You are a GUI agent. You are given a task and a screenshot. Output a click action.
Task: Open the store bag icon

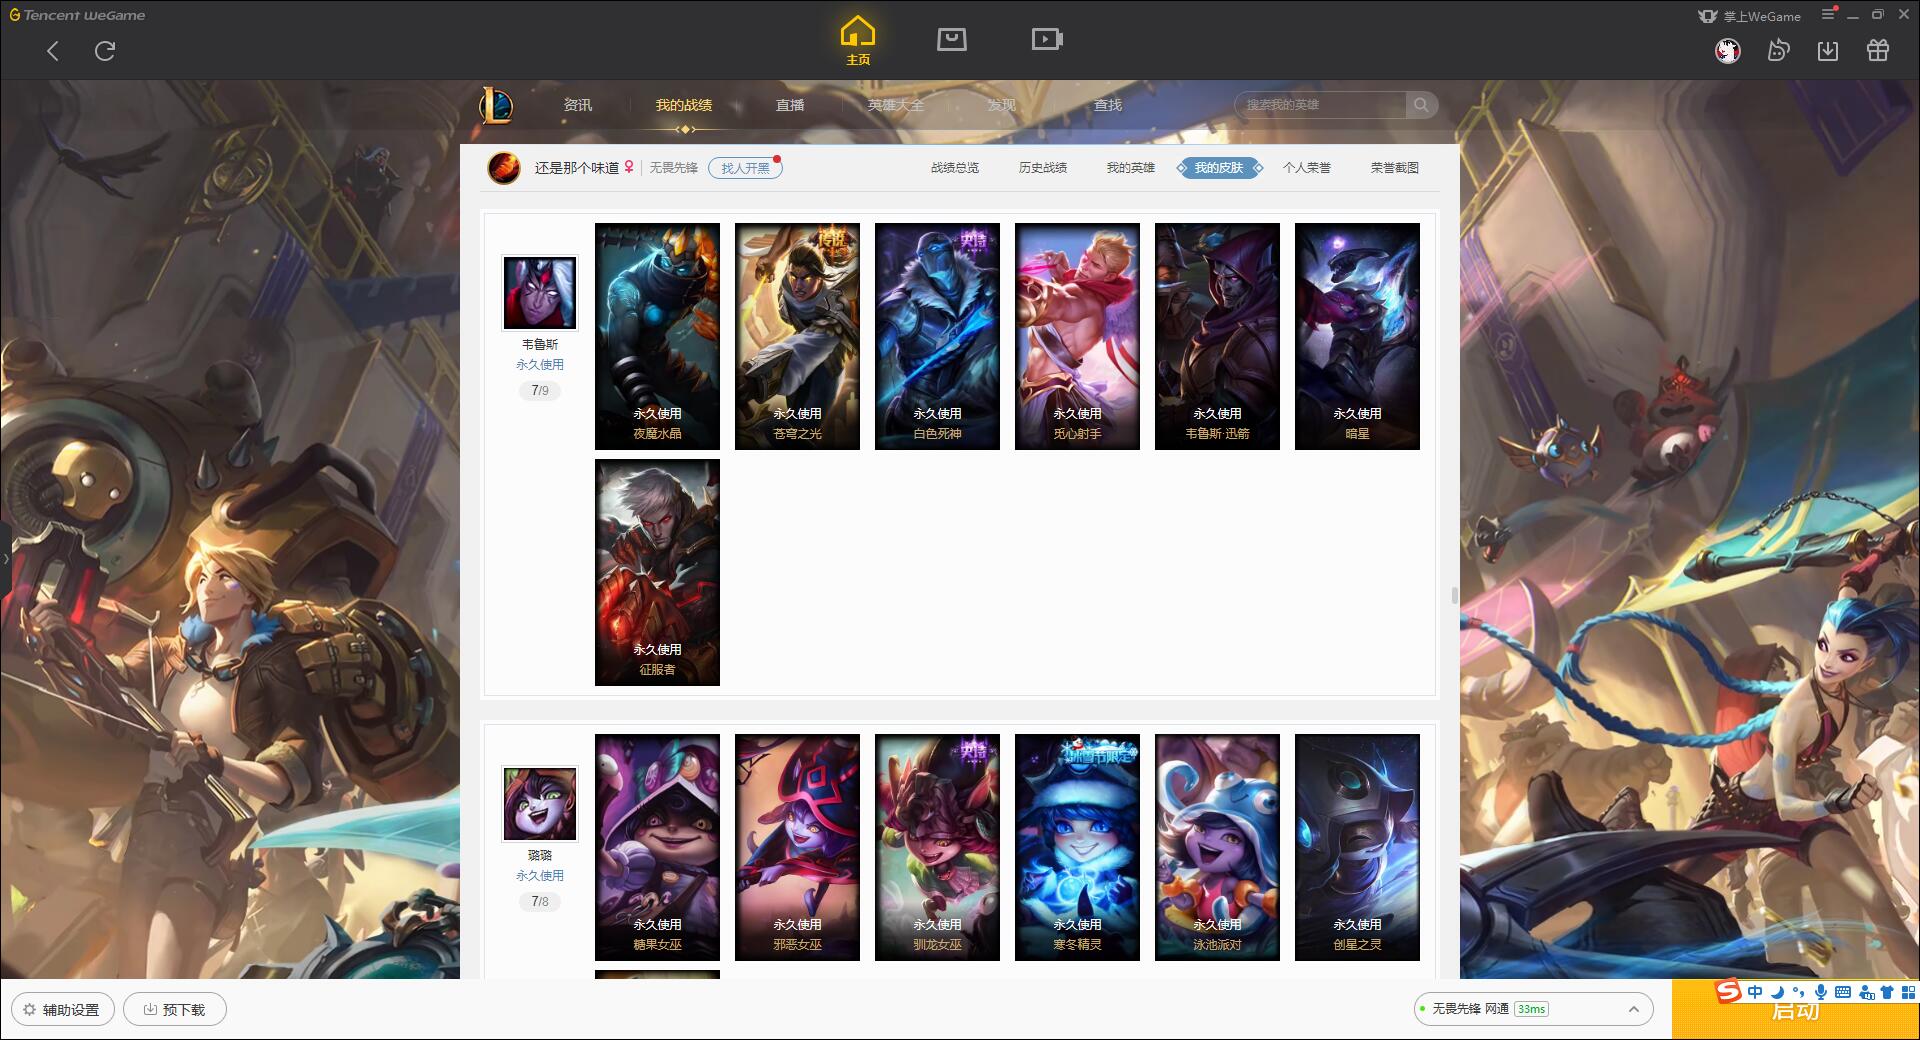pyautogui.click(x=951, y=39)
